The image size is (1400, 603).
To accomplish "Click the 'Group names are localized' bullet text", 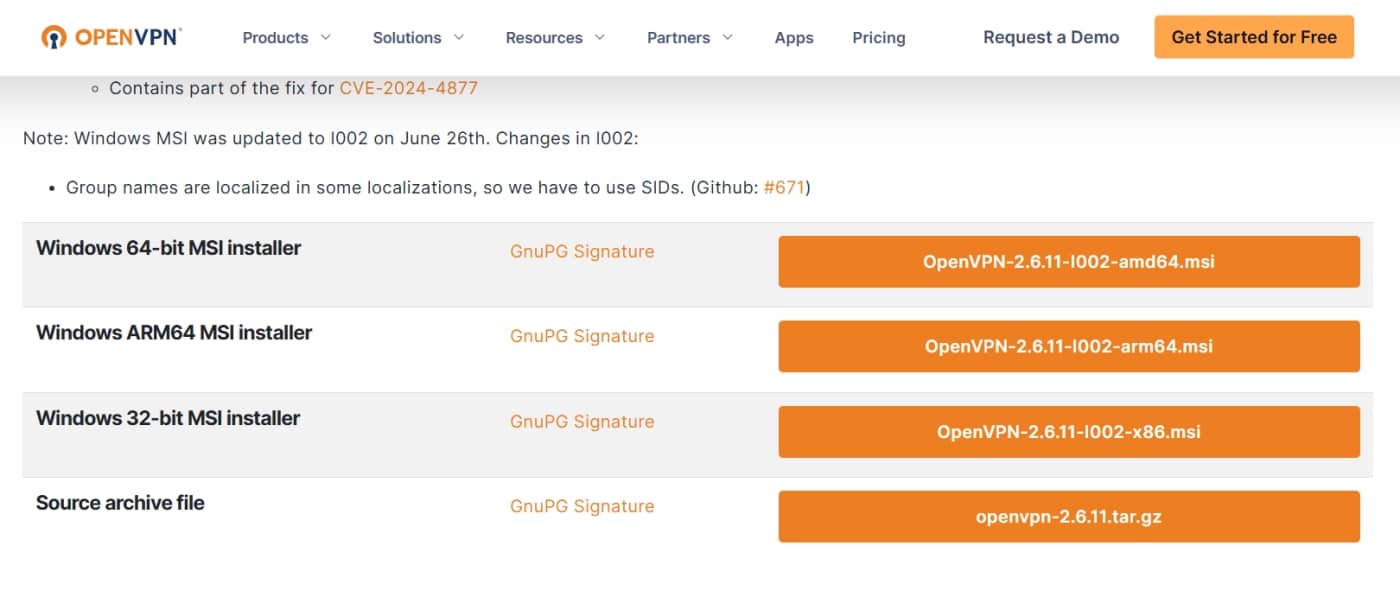I will pos(438,187).
